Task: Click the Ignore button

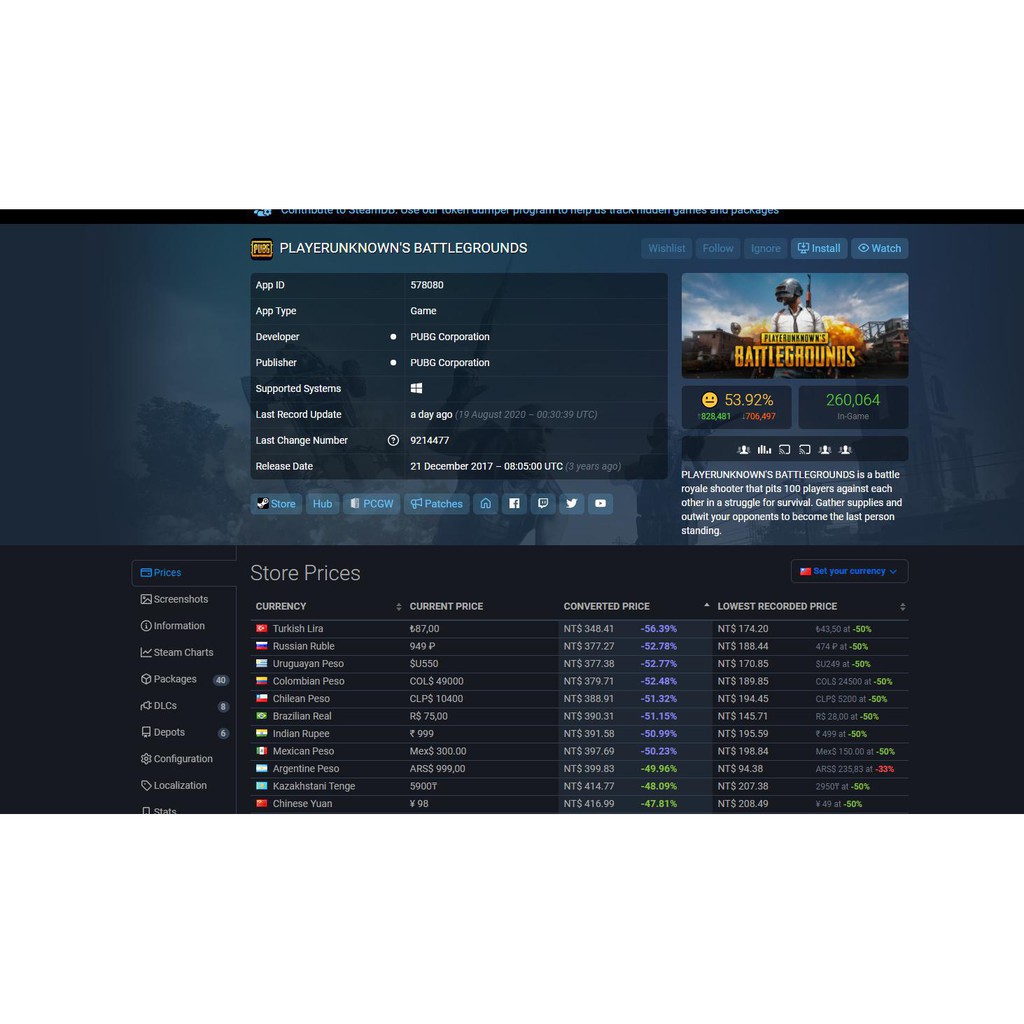Action: [x=765, y=248]
